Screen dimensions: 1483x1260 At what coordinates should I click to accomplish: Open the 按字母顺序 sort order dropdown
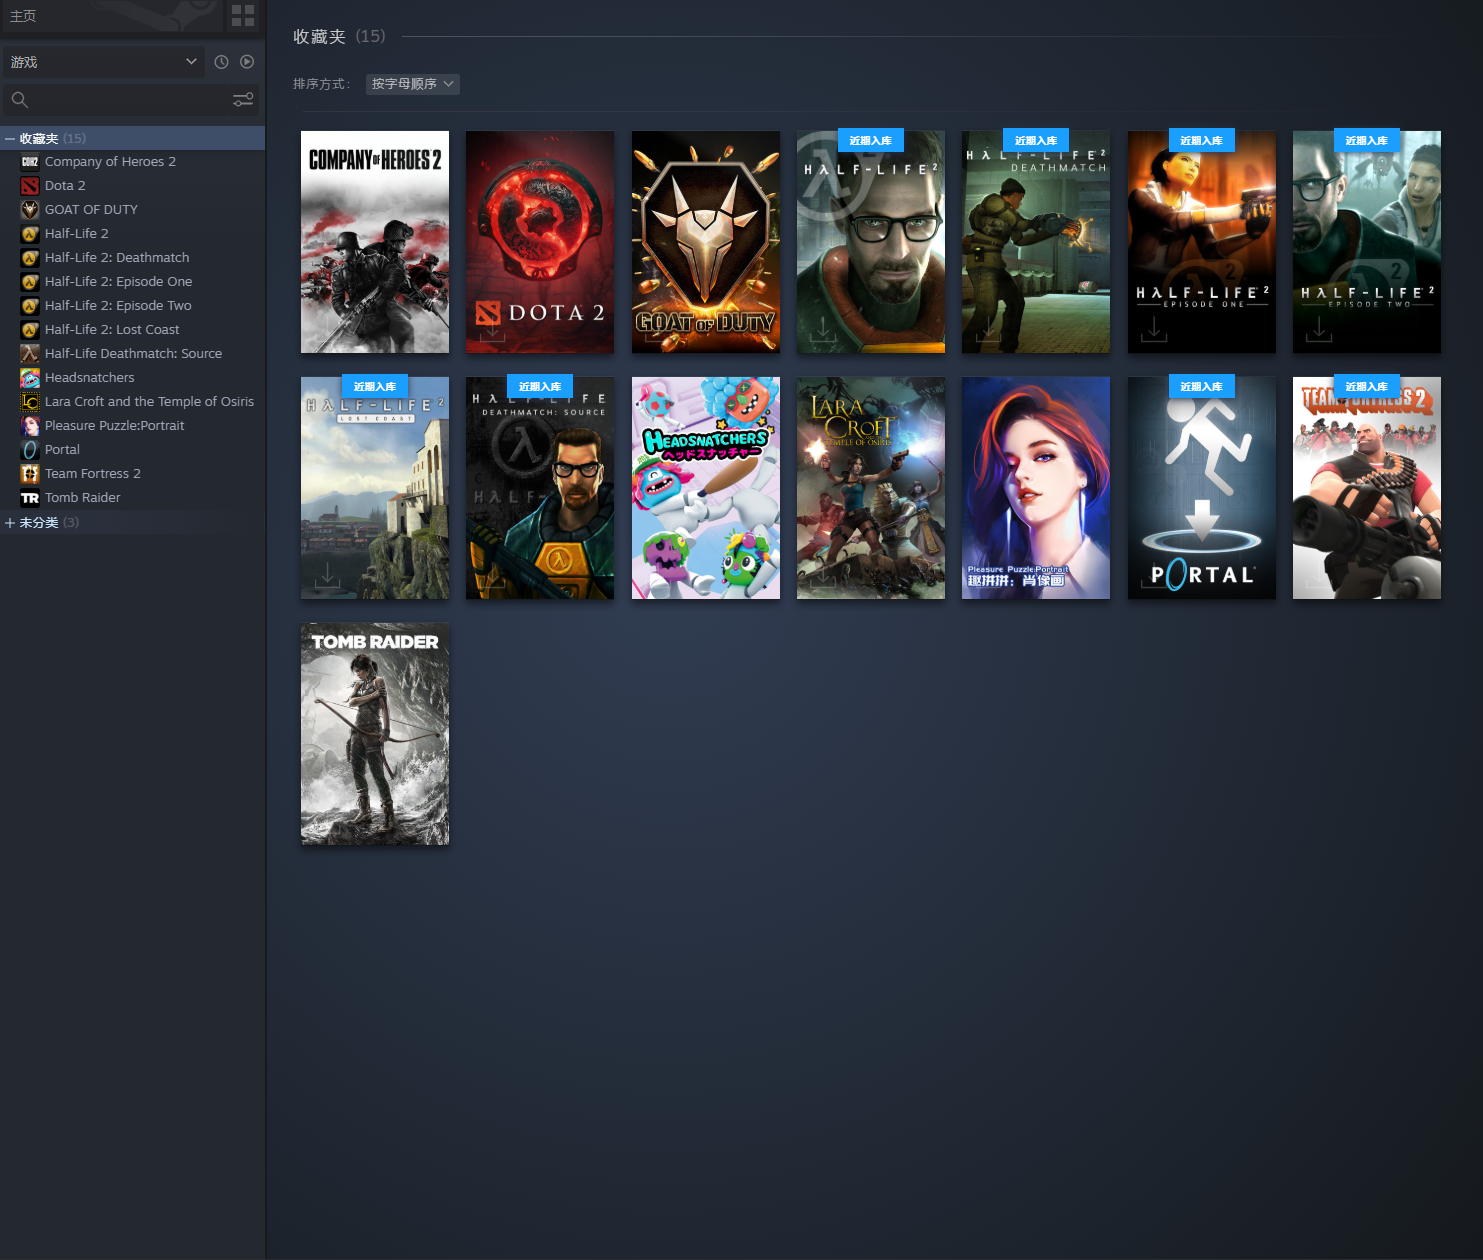click(413, 84)
